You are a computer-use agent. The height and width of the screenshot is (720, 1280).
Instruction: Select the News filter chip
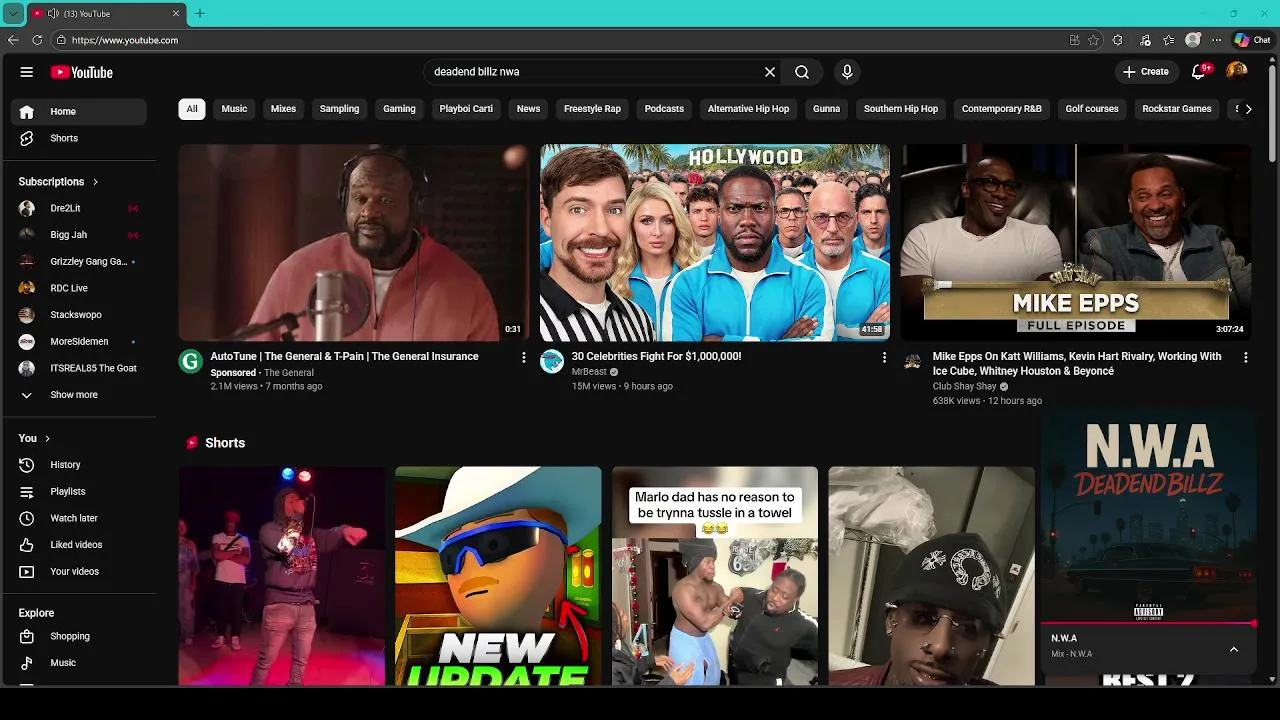528,109
